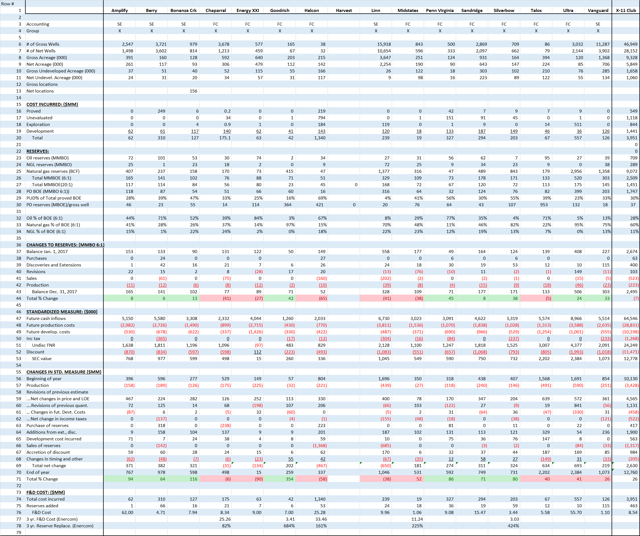Click the 'Midstates' header cell
The image size is (640, 536).
(x=408, y=11)
